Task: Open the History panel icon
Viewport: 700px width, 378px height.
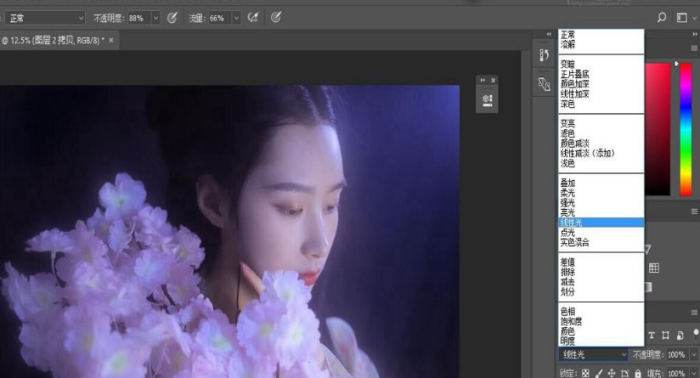Action: 544,55
